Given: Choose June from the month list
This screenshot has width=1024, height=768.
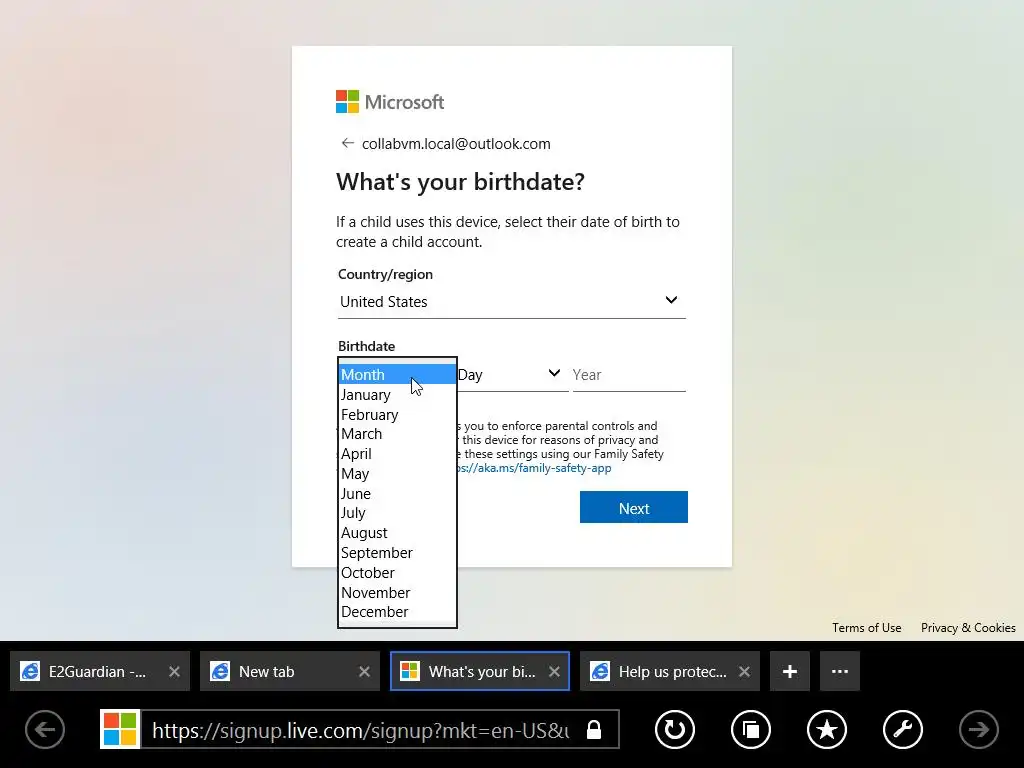Looking at the screenshot, I should (x=397, y=494).
